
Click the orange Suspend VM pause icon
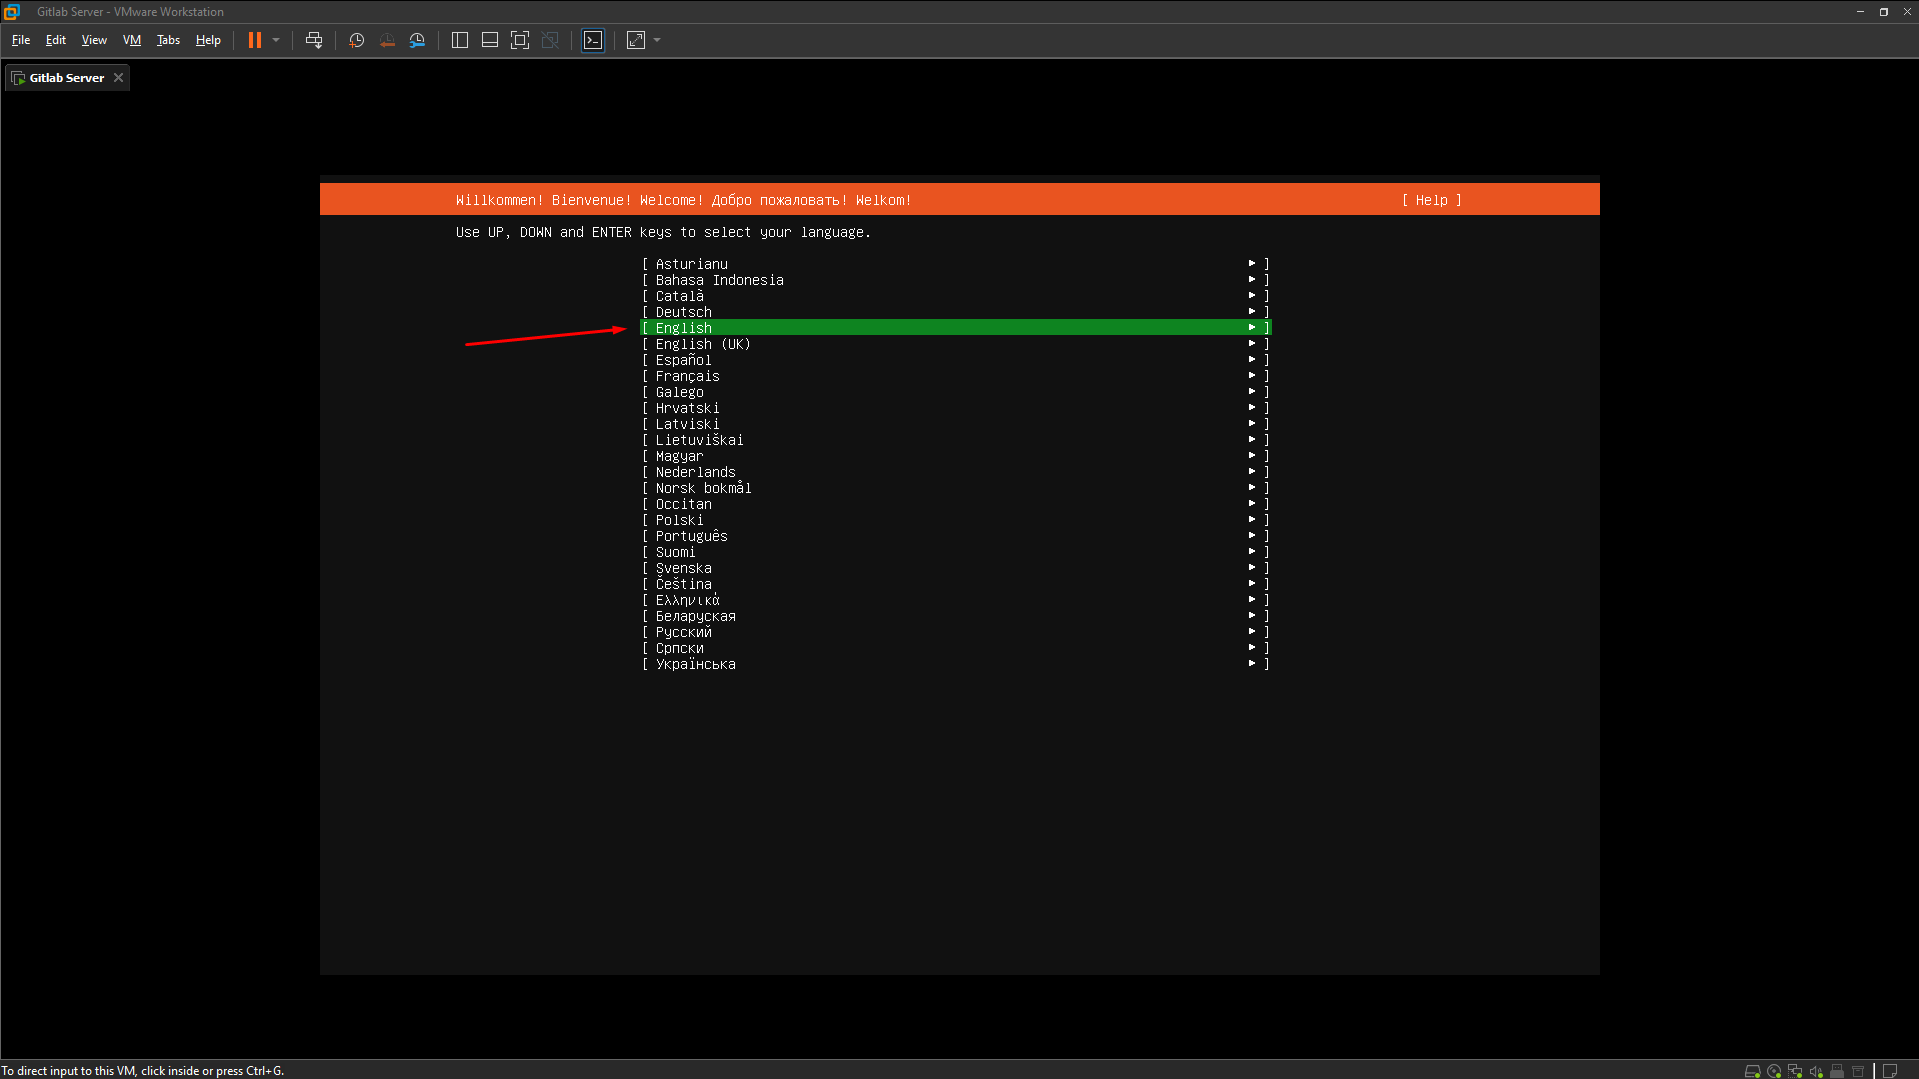[x=255, y=40]
